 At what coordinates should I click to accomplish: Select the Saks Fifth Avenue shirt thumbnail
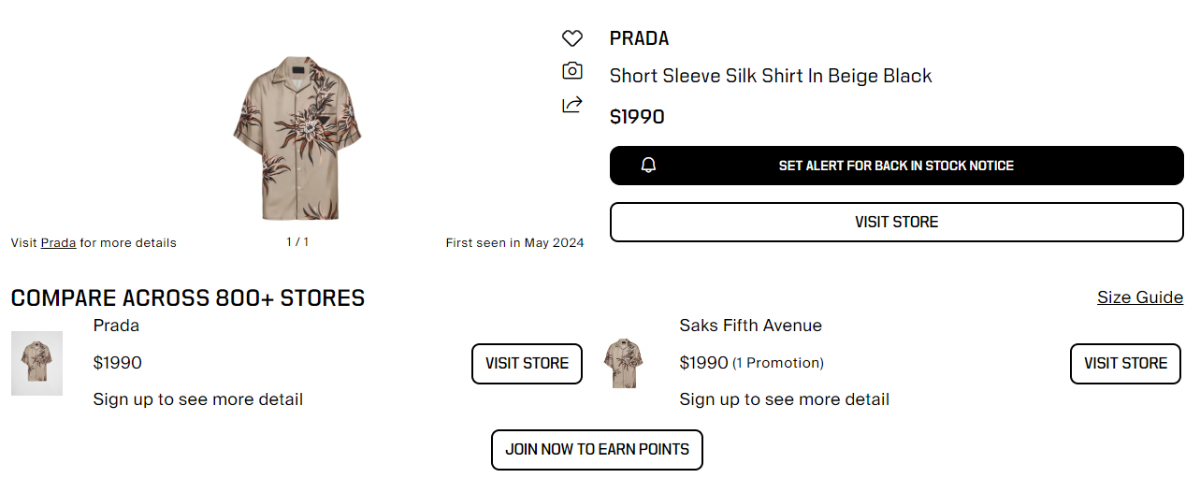(x=624, y=363)
